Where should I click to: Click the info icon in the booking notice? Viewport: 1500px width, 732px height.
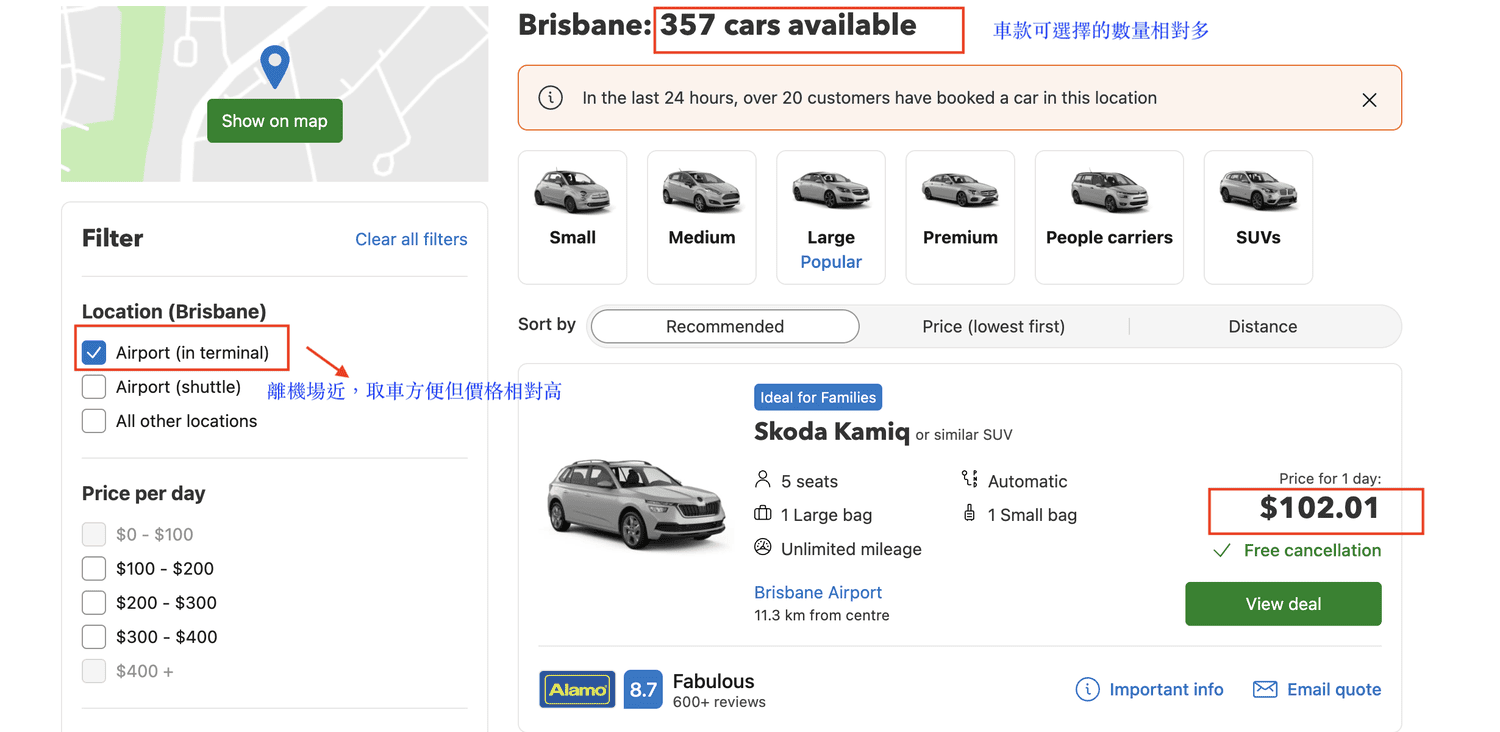550,98
